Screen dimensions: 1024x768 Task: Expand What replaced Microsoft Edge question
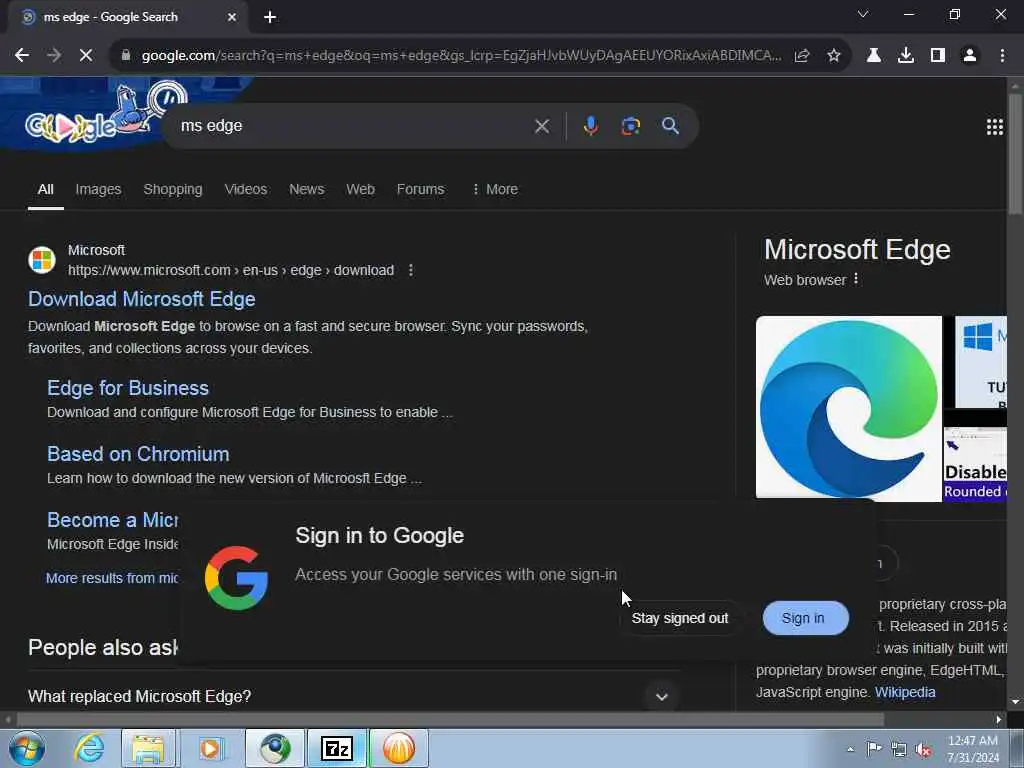(353, 696)
